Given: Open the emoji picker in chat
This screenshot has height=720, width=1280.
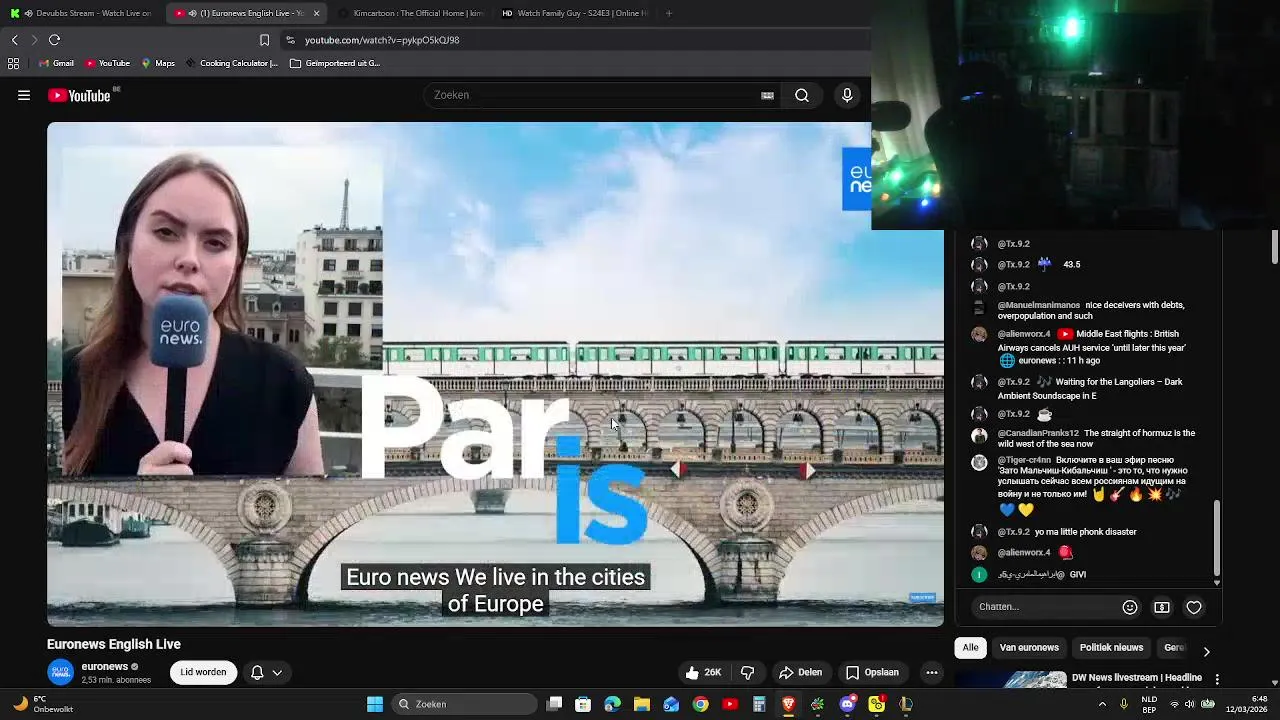Looking at the screenshot, I should 1130,607.
